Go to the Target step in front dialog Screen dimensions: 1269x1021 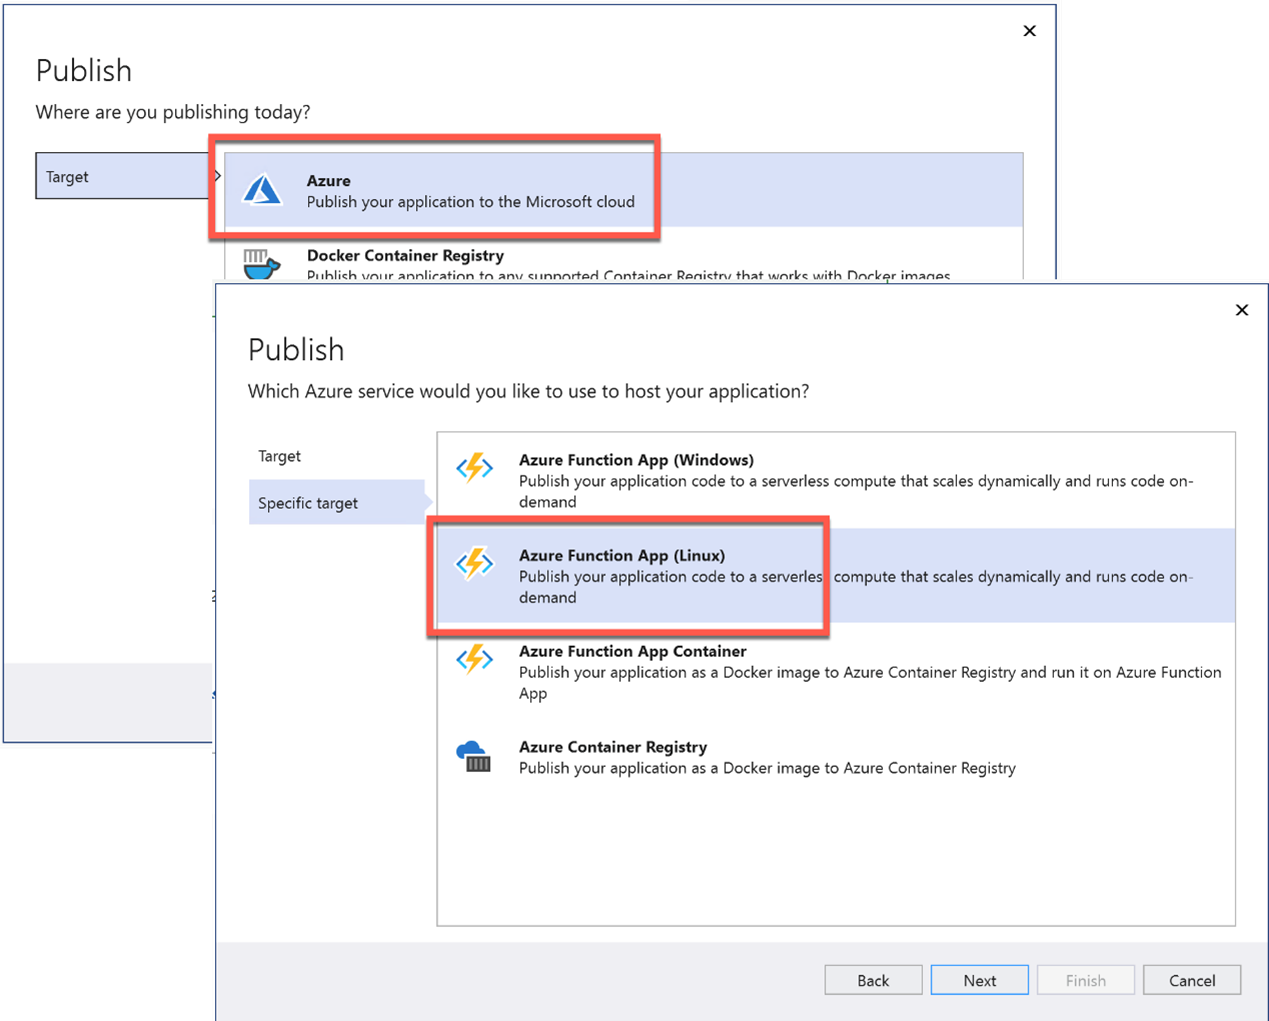[x=337, y=456]
